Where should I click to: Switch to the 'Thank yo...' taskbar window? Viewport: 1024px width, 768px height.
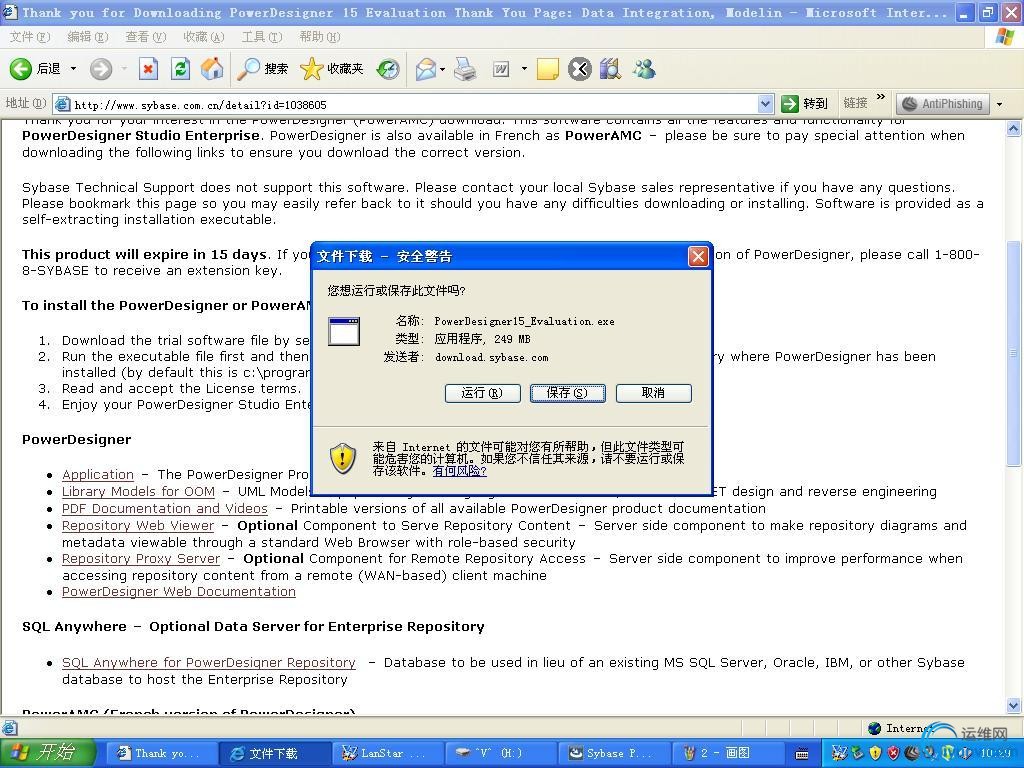point(161,754)
